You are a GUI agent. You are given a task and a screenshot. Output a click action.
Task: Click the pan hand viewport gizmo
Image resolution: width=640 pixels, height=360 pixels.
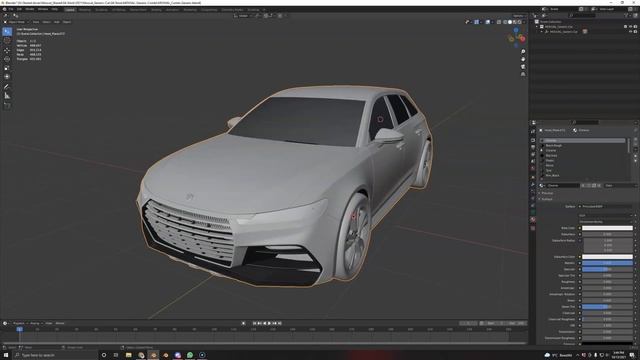(523, 59)
